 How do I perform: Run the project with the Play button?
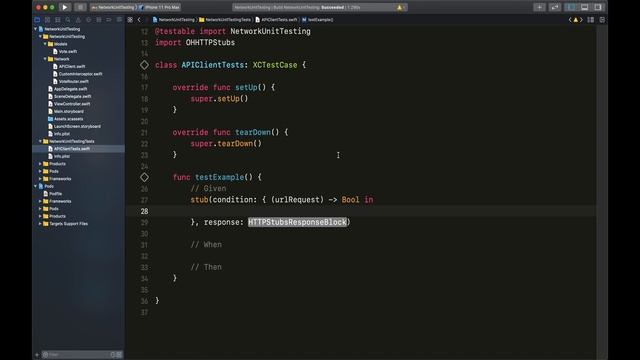[x=64, y=7]
